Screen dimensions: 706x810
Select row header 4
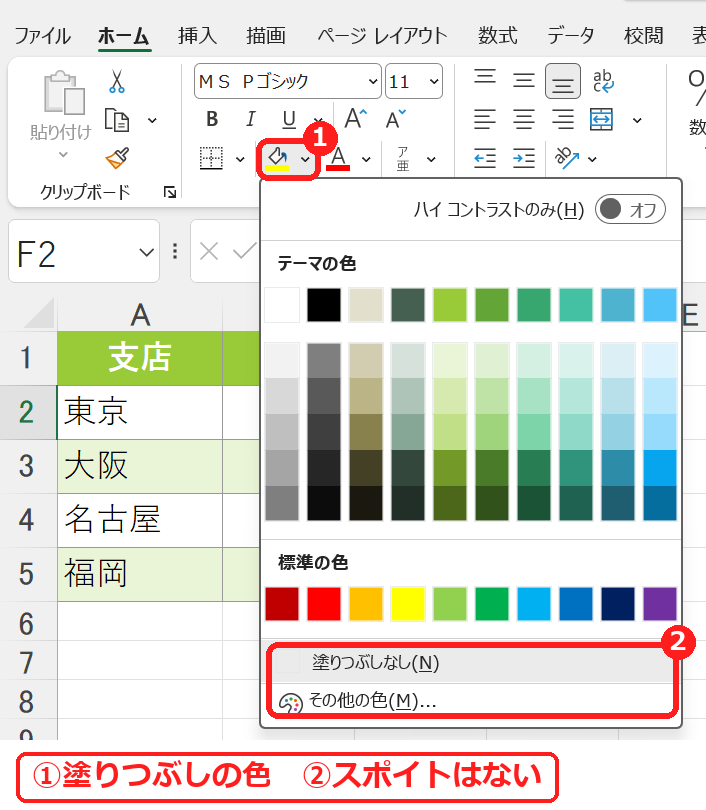click(27, 520)
